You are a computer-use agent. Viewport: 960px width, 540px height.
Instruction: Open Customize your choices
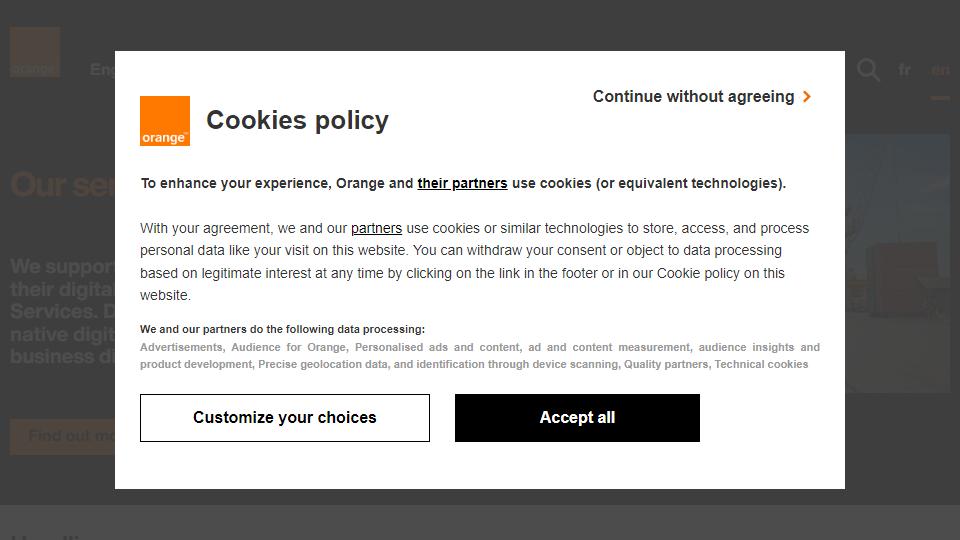tap(285, 418)
